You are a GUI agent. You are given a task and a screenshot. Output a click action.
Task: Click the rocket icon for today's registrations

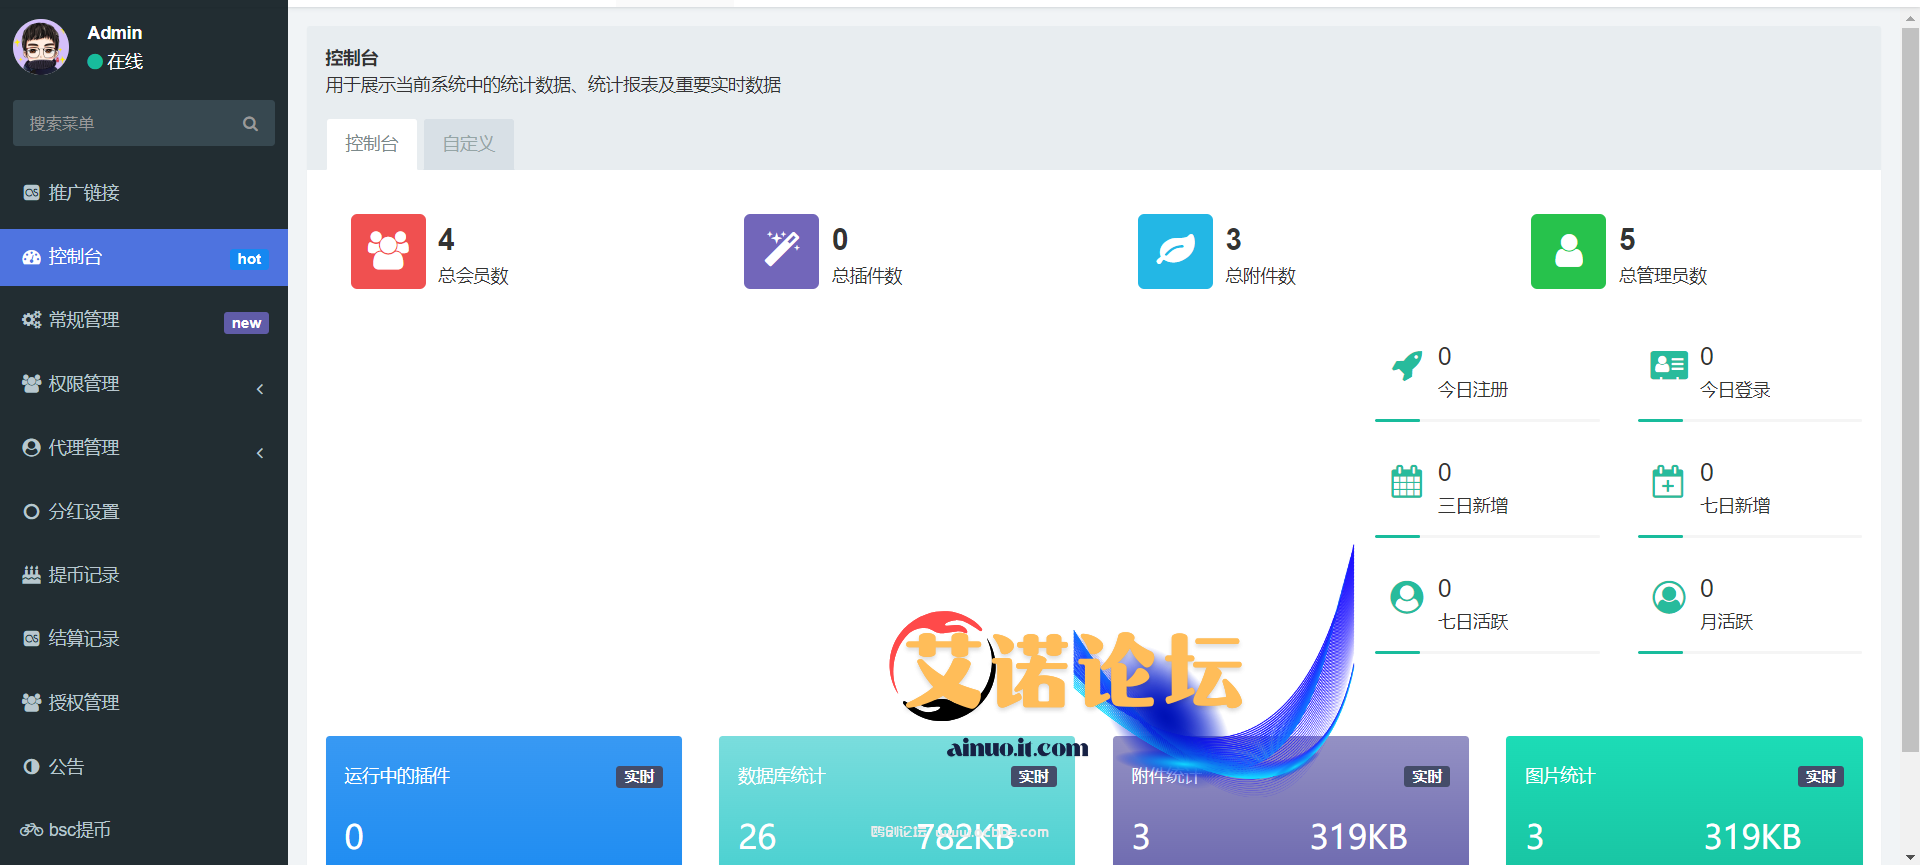(x=1407, y=366)
